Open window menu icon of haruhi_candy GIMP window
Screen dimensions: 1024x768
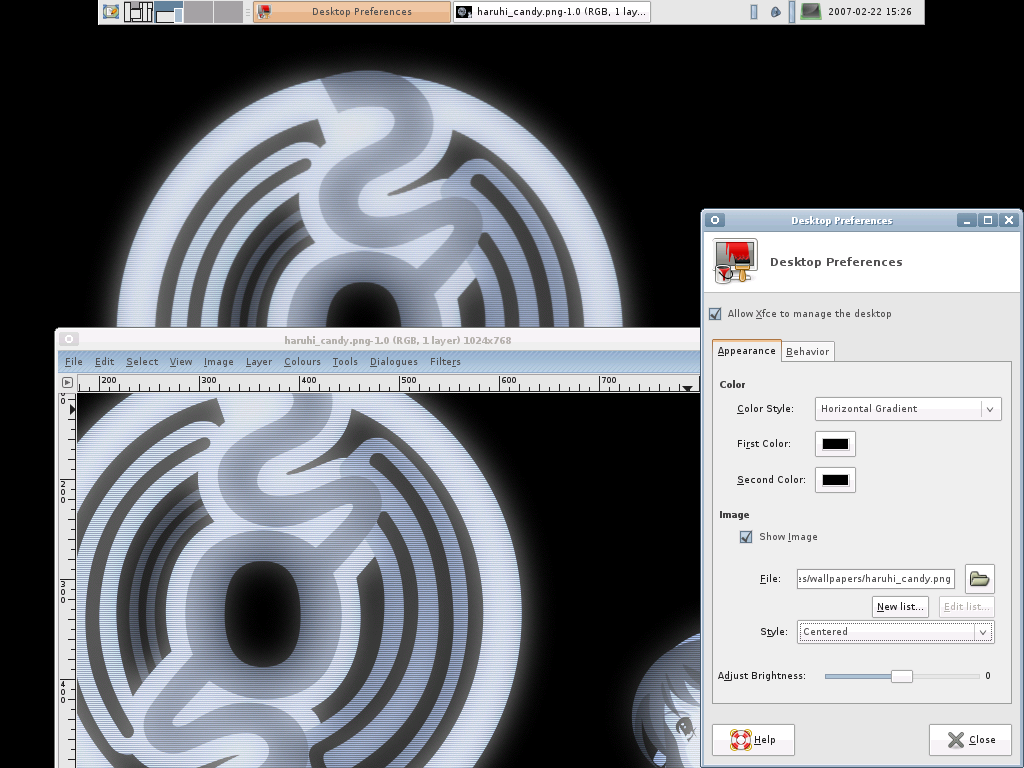(69, 339)
